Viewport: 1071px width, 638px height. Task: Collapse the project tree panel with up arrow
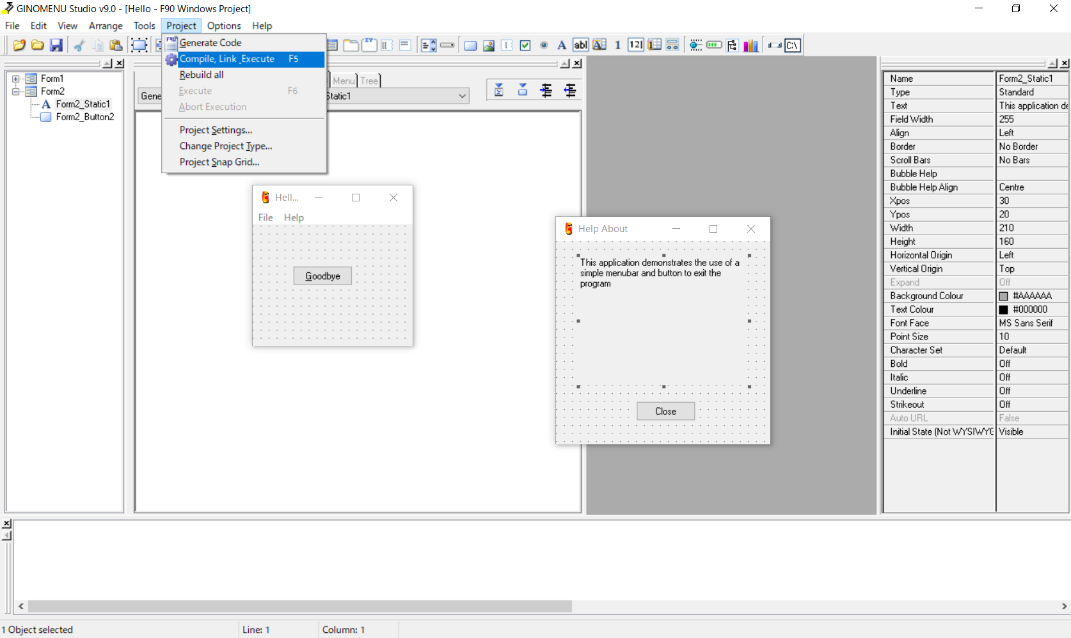(107, 64)
